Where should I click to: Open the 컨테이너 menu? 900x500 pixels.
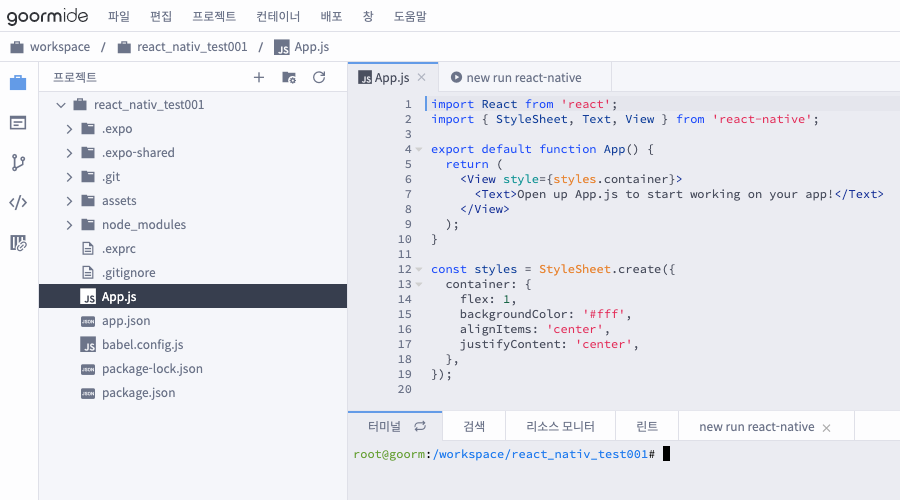pyautogui.click(x=278, y=17)
